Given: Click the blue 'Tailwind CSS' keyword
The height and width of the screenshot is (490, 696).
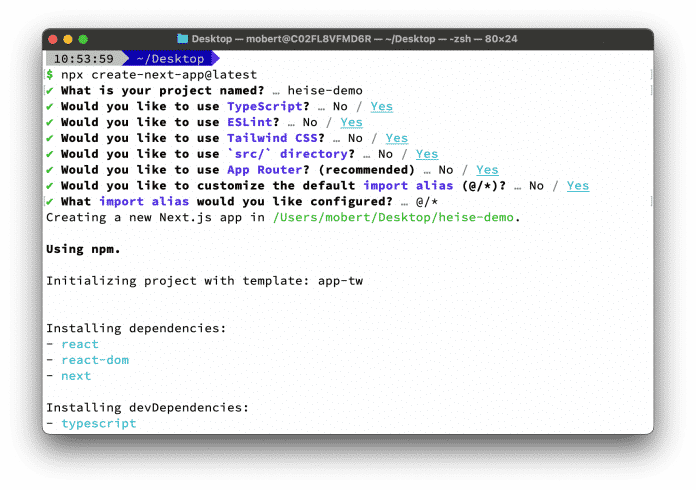Looking at the screenshot, I should (x=273, y=138).
